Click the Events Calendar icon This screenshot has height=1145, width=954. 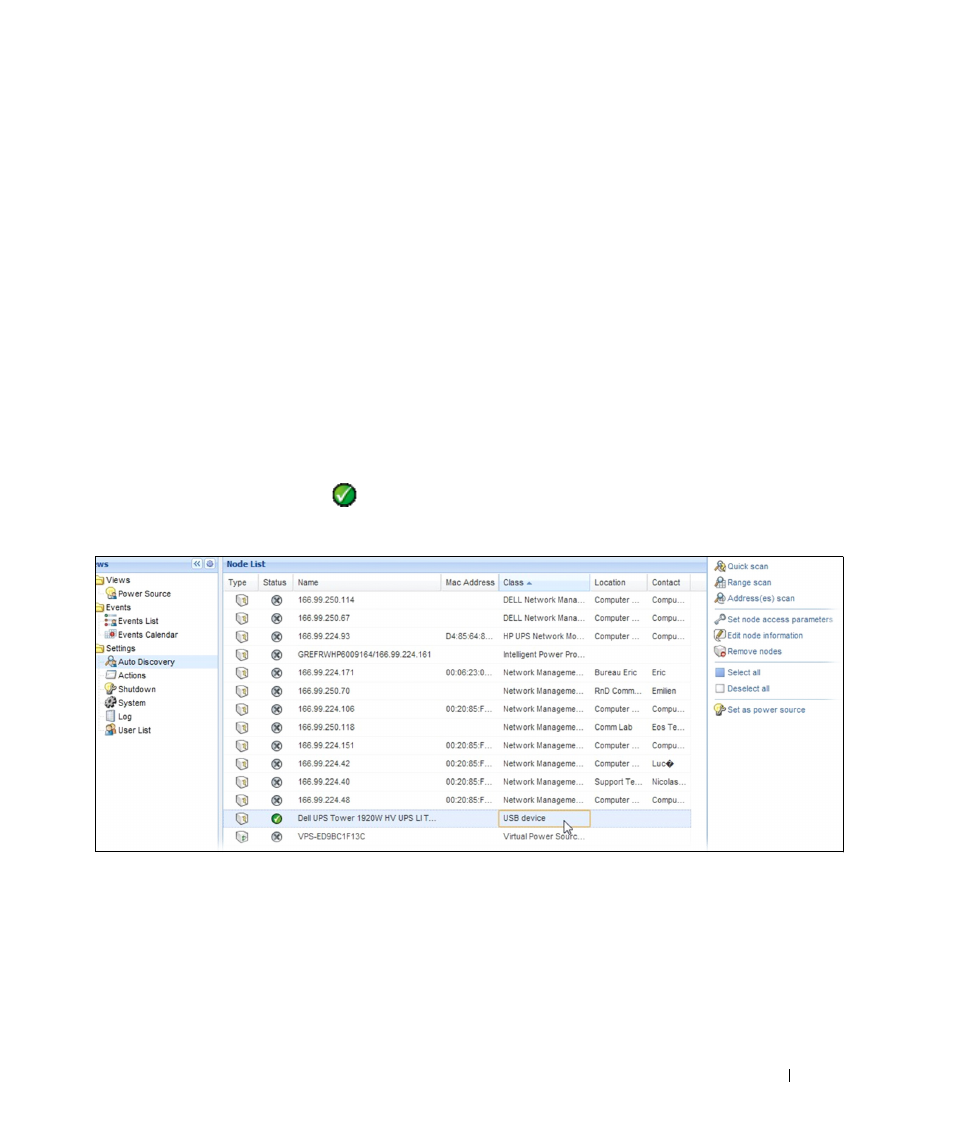[111, 635]
